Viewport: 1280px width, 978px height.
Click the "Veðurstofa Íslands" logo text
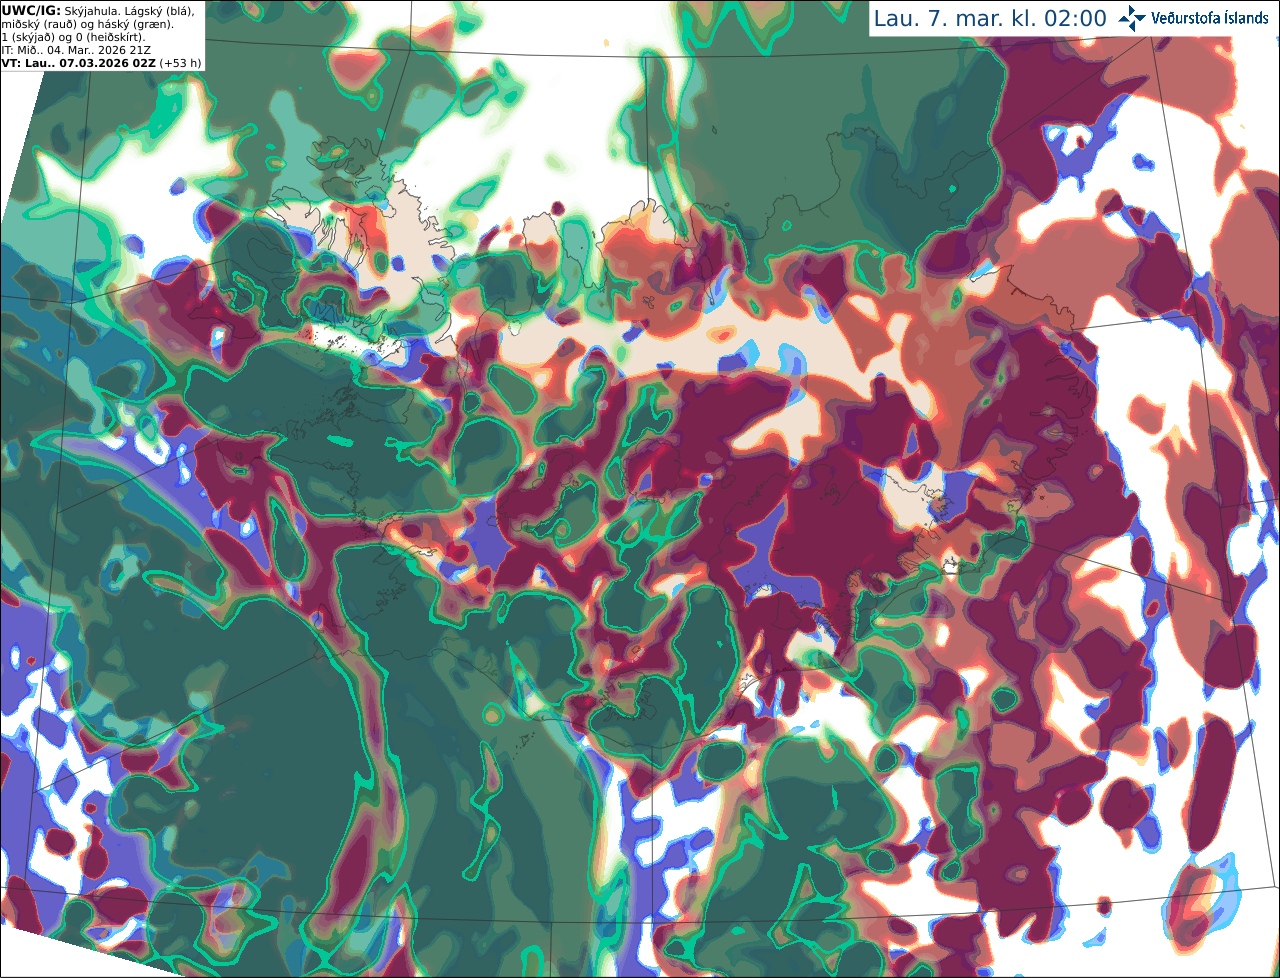[x=1210, y=18]
